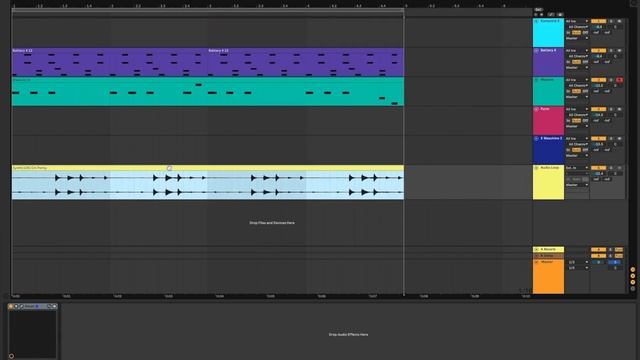Select the Komplete track volume field
The width and height of the screenshot is (640, 360).
598,27
